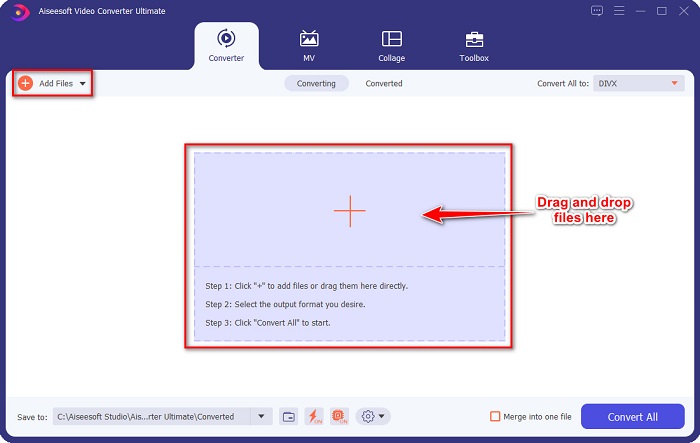The image size is (700, 443).
Task: Open the feedback chat bubble icon
Action: (596, 11)
